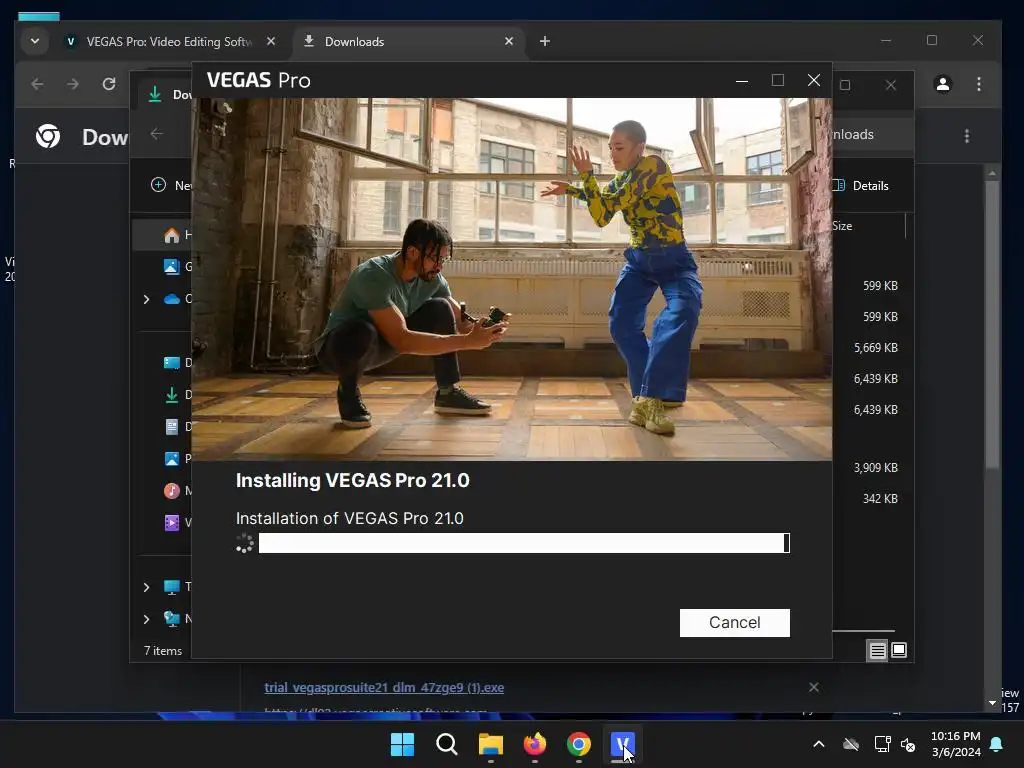Open This PC icon in sidebar
This screenshot has width=1024, height=768.
172,587
